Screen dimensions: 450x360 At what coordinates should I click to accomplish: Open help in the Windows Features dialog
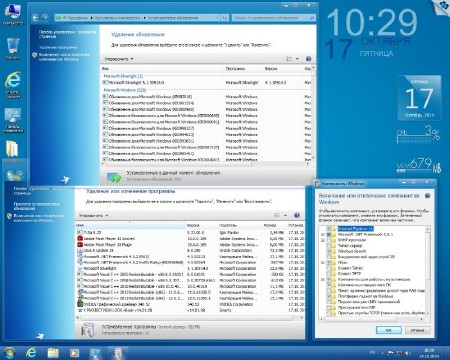click(428, 196)
